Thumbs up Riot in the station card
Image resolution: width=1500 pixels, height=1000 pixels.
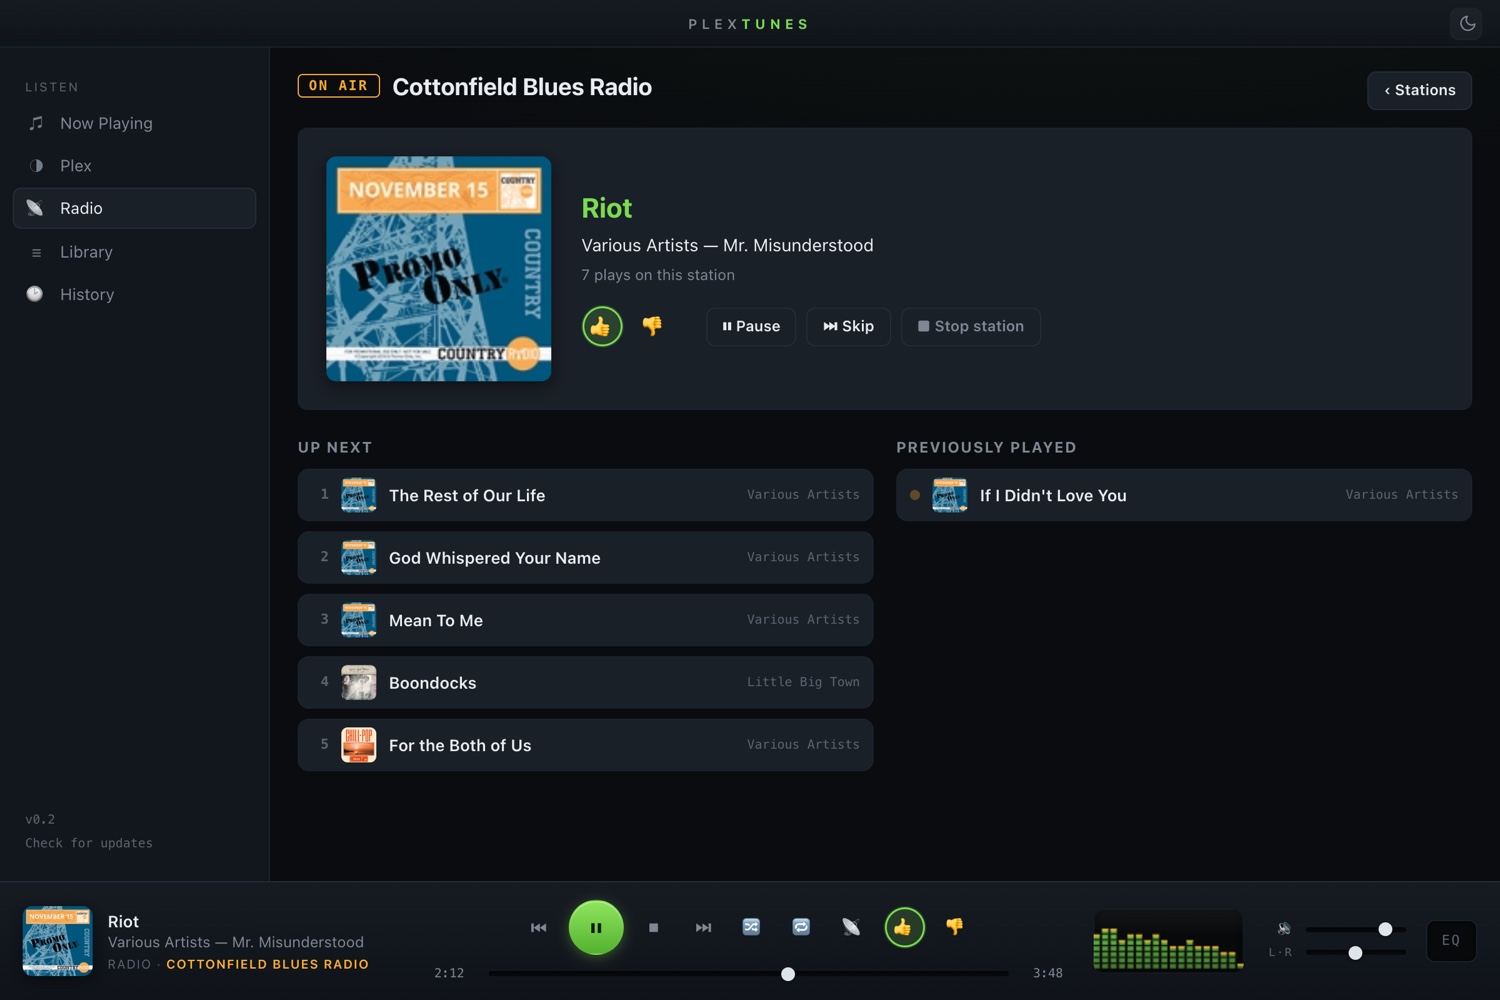(x=602, y=326)
